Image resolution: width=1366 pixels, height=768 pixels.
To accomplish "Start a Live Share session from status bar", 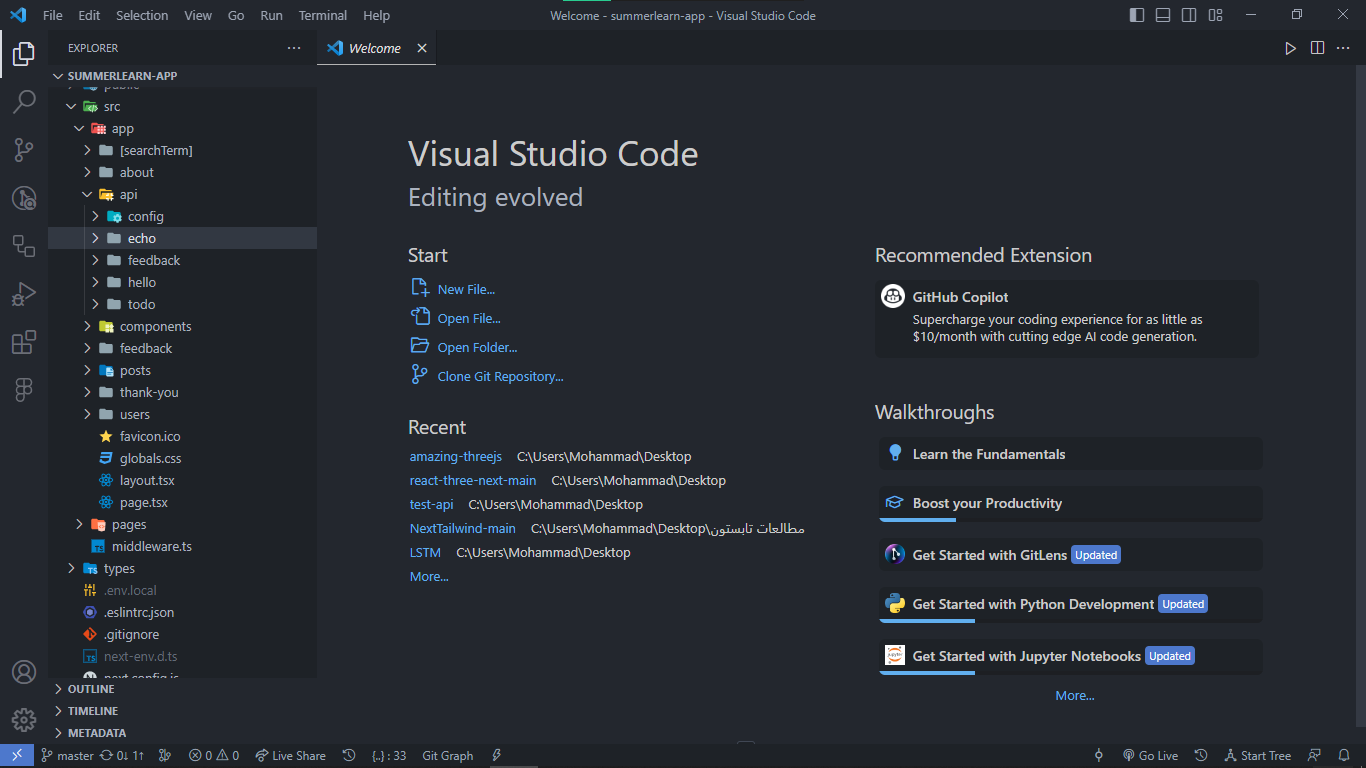I will 290,756.
